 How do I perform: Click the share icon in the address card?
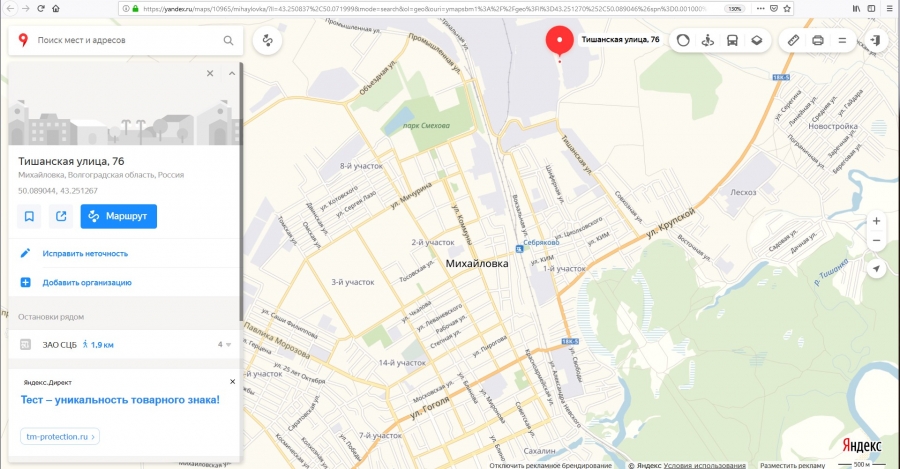pos(61,216)
